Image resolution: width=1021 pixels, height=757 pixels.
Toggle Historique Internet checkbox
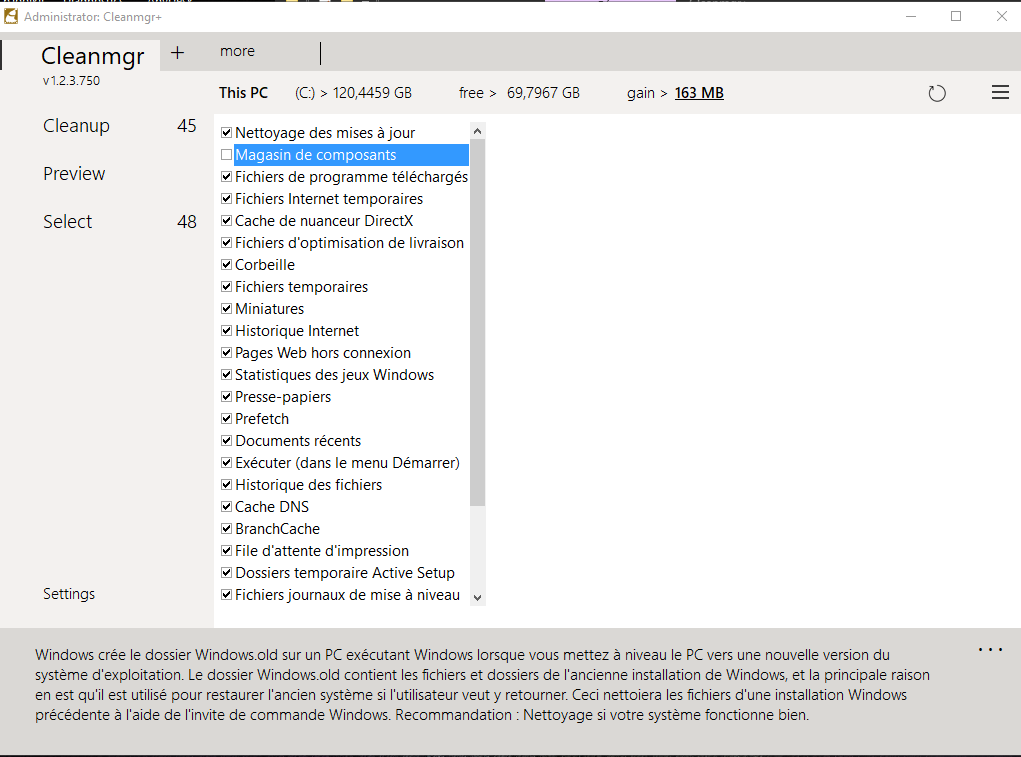click(x=227, y=331)
